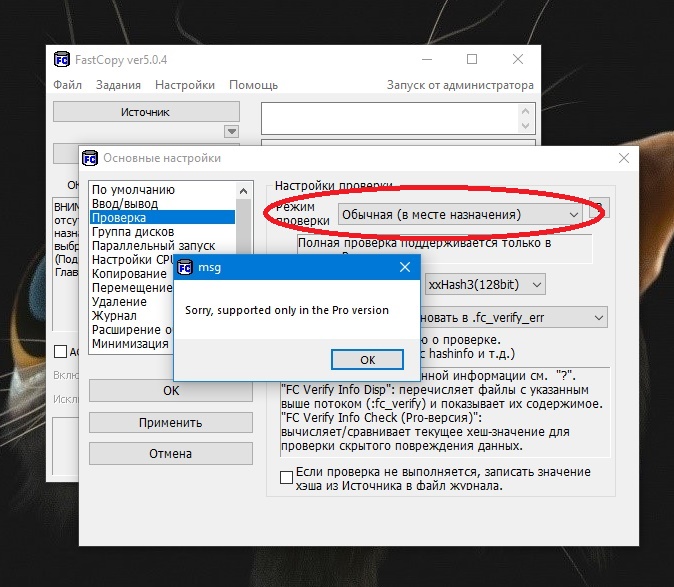Open the .fc_verify_err action dropdown
This screenshot has width=674, height=587.
tap(514, 318)
